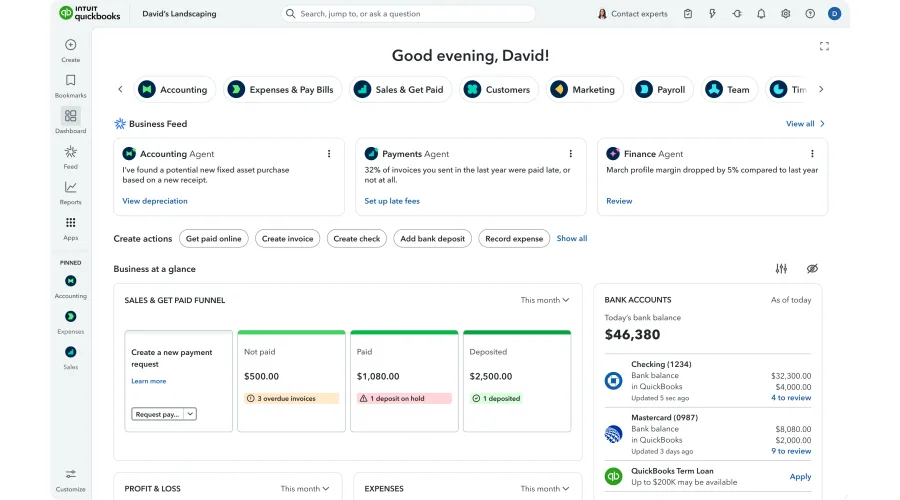Viewport: 900px width, 500px height.
Task: Click 1 deposit on hold badge
Action: [x=404, y=398]
